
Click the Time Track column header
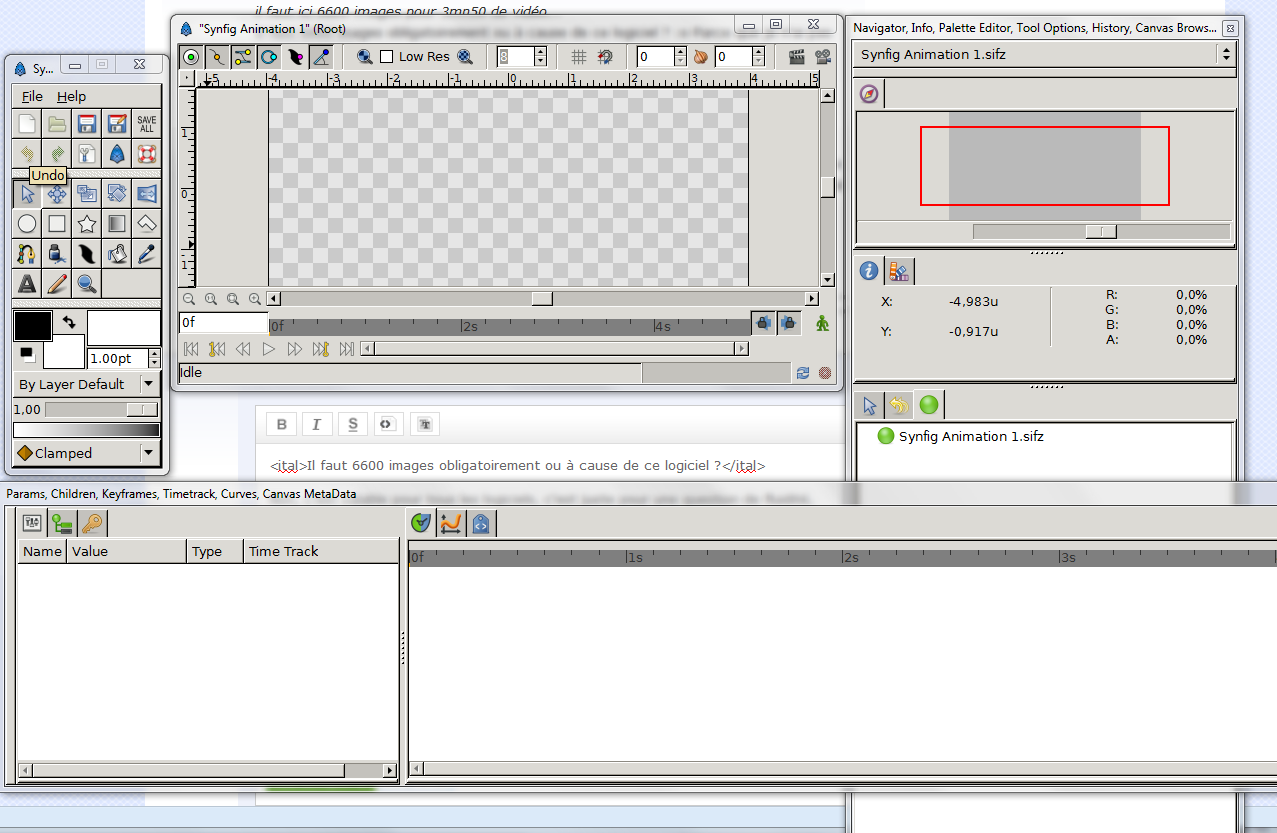coord(321,551)
